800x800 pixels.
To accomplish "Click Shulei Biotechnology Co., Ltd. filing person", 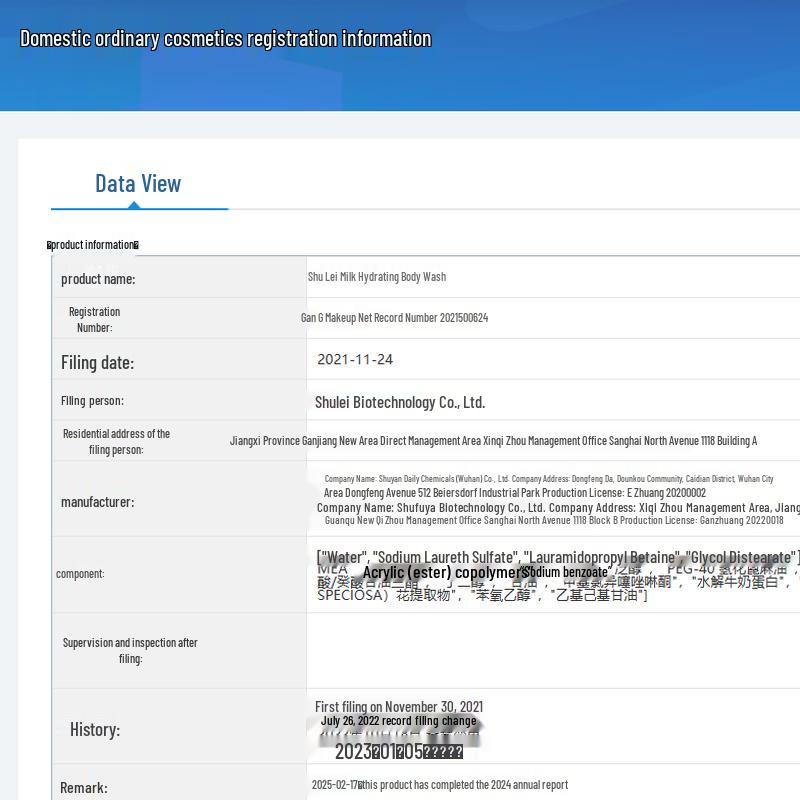I will 399,402.
